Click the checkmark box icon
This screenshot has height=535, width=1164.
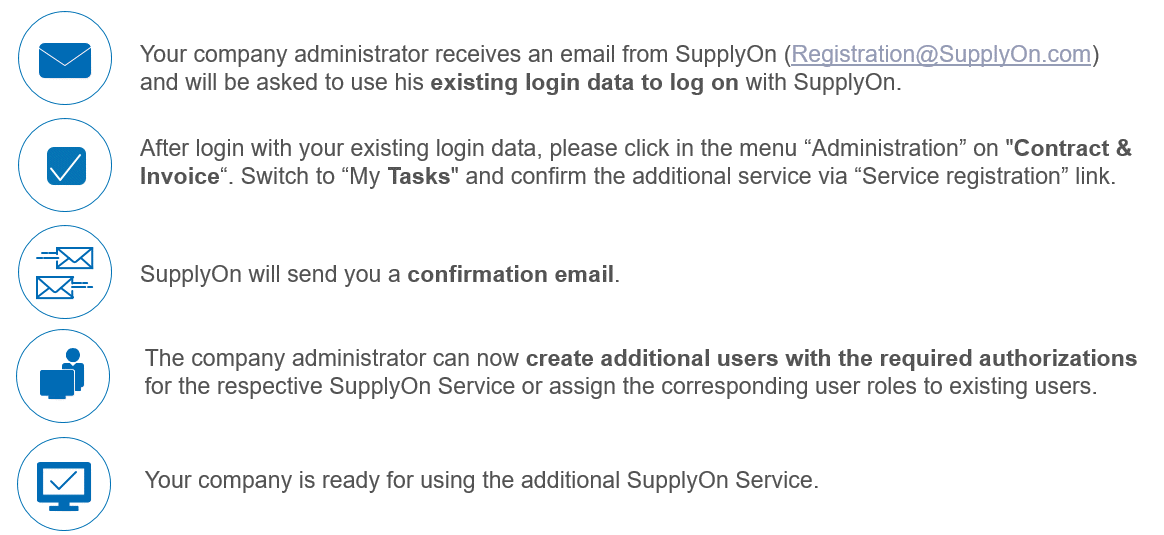pyautogui.click(x=65, y=165)
